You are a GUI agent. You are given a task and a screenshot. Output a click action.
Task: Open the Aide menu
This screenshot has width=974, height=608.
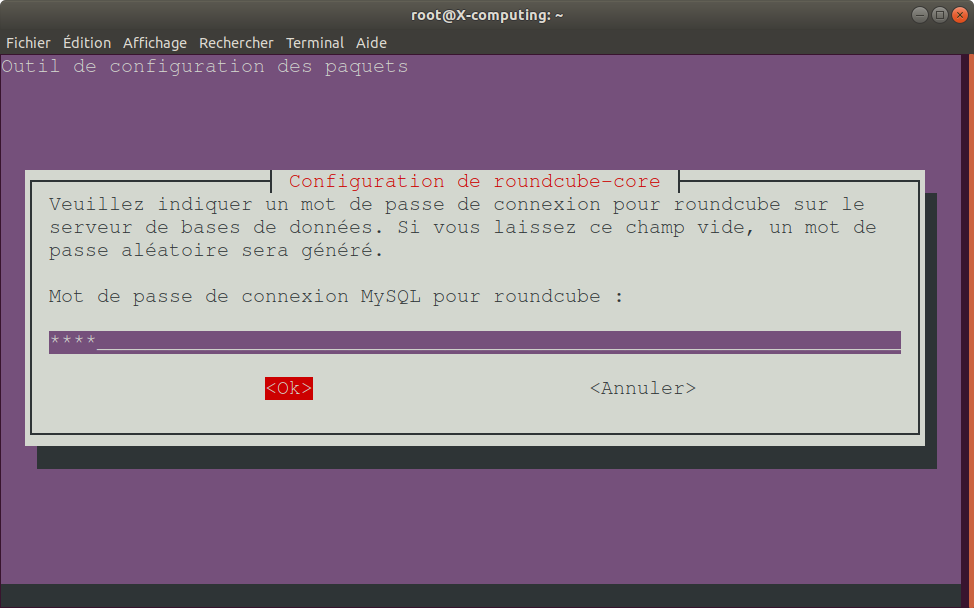[371, 43]
